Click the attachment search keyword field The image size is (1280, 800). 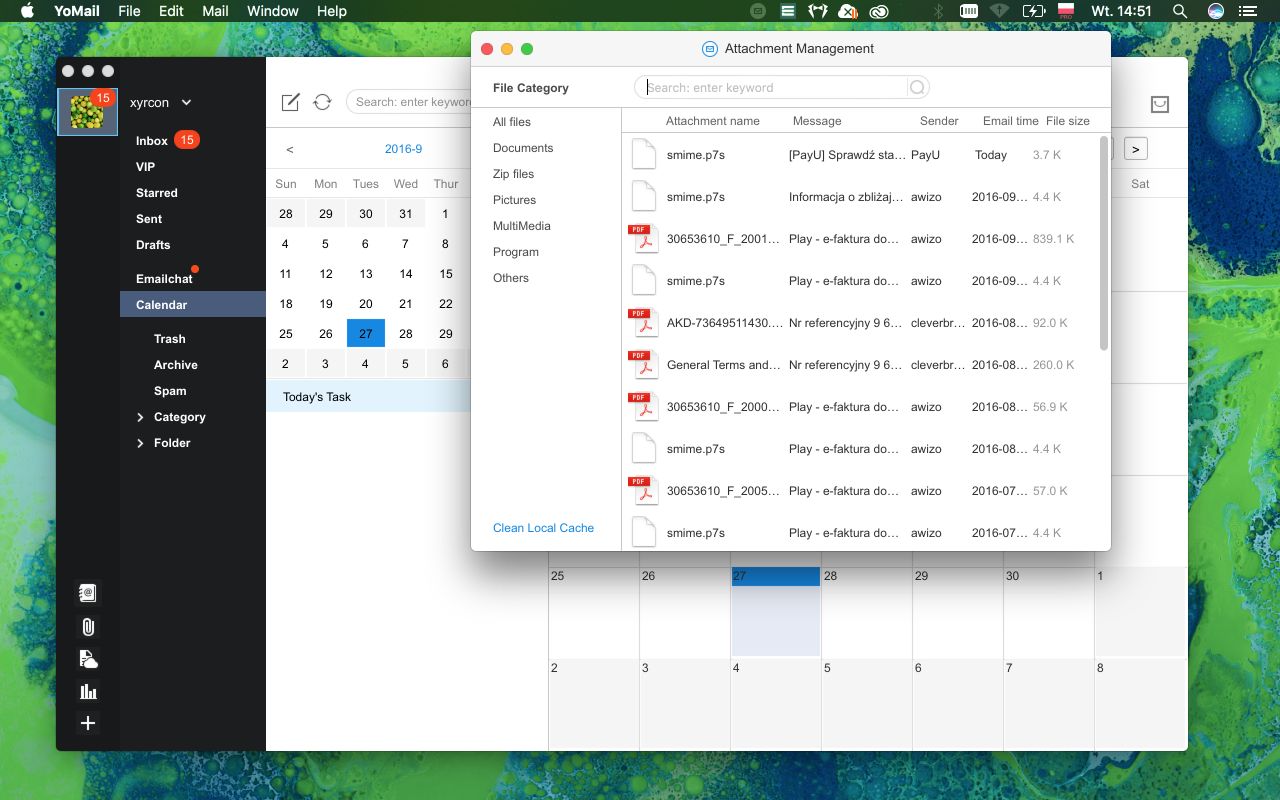(775, 88)
